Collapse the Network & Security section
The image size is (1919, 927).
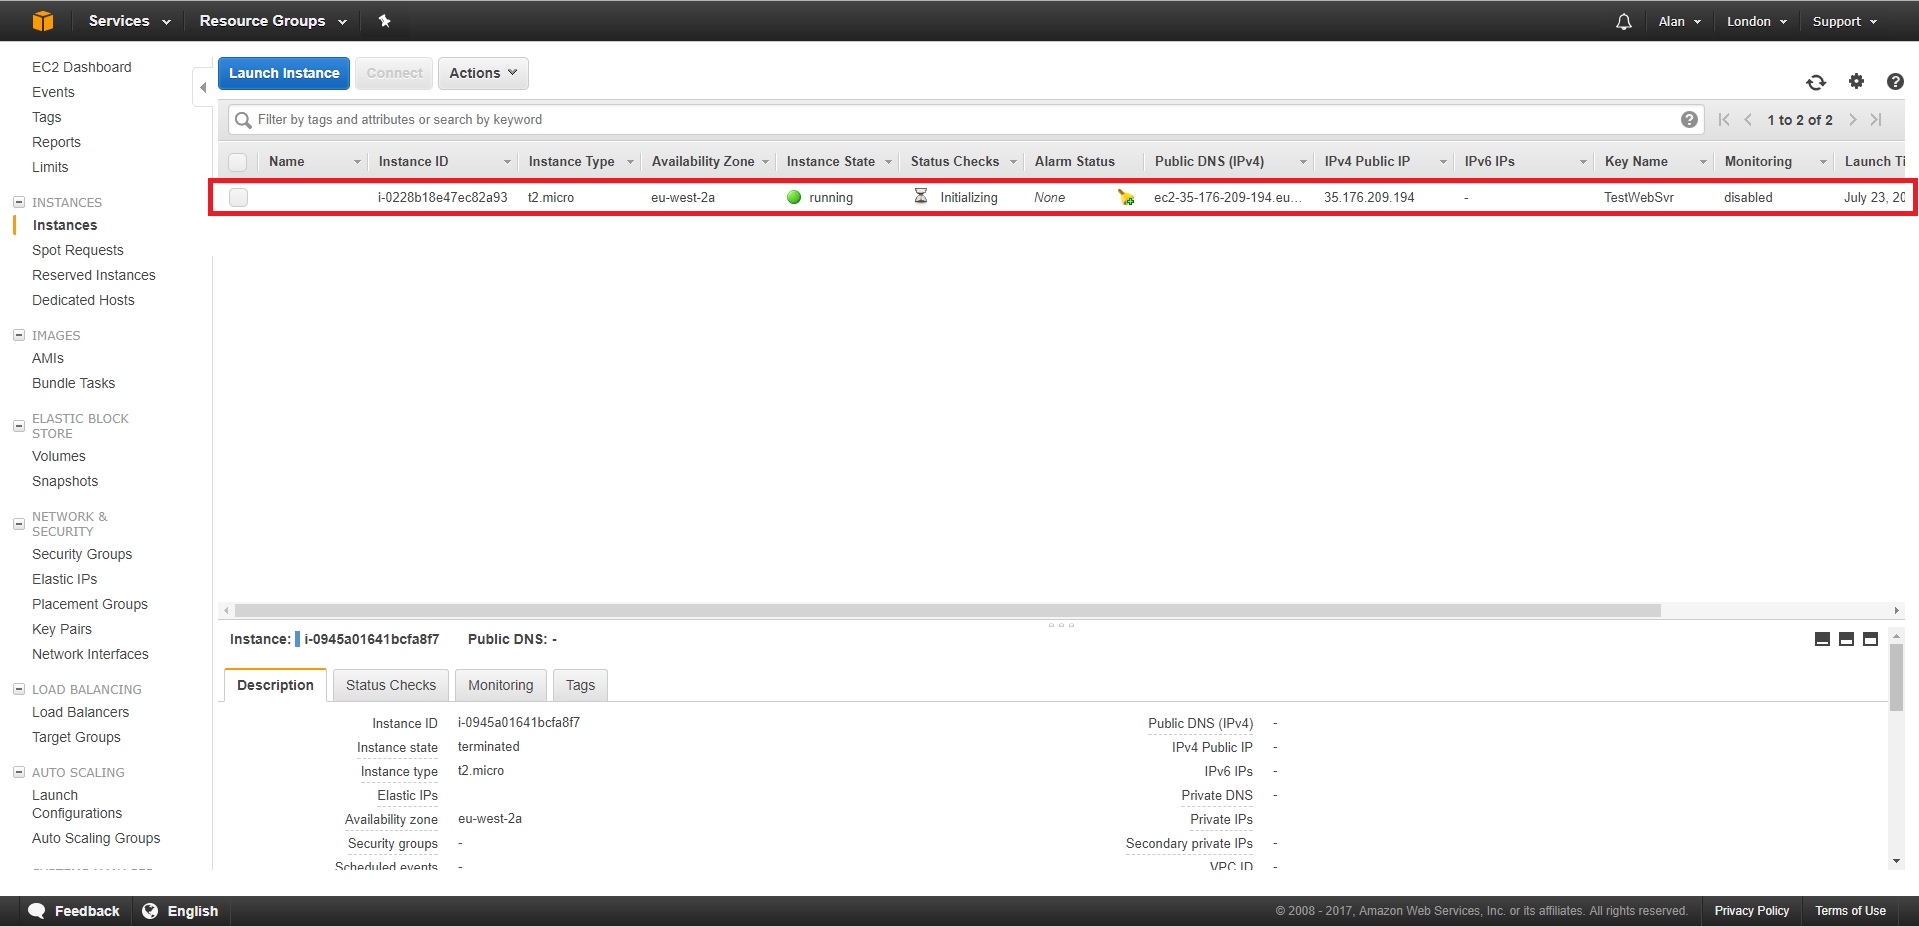(19, 524)
